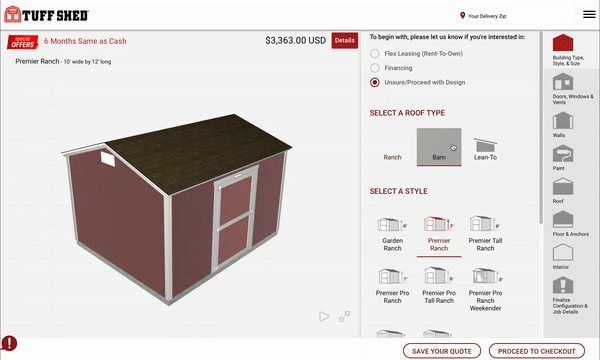The image size is (600, 360).
Task: Click the options panel scrollbar
Action: click(541, 128)
